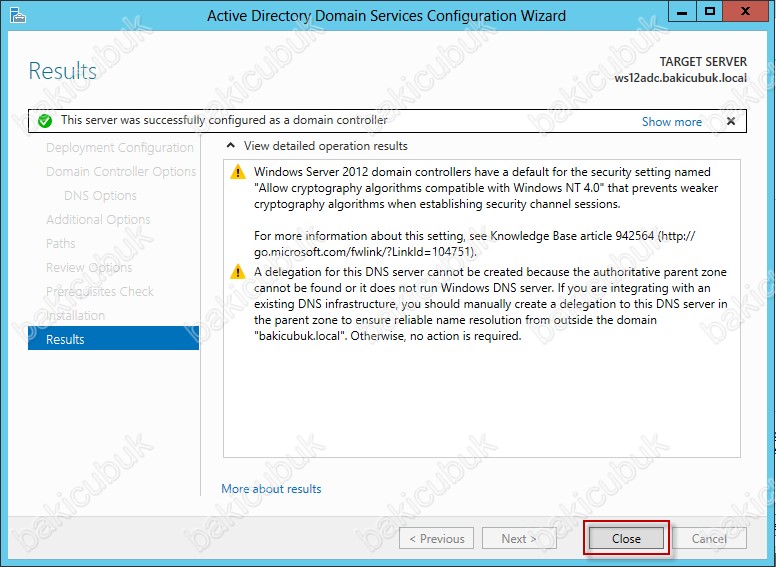Click the green success checkmark icon
This screenshot has width=776, height=567.
45,121
